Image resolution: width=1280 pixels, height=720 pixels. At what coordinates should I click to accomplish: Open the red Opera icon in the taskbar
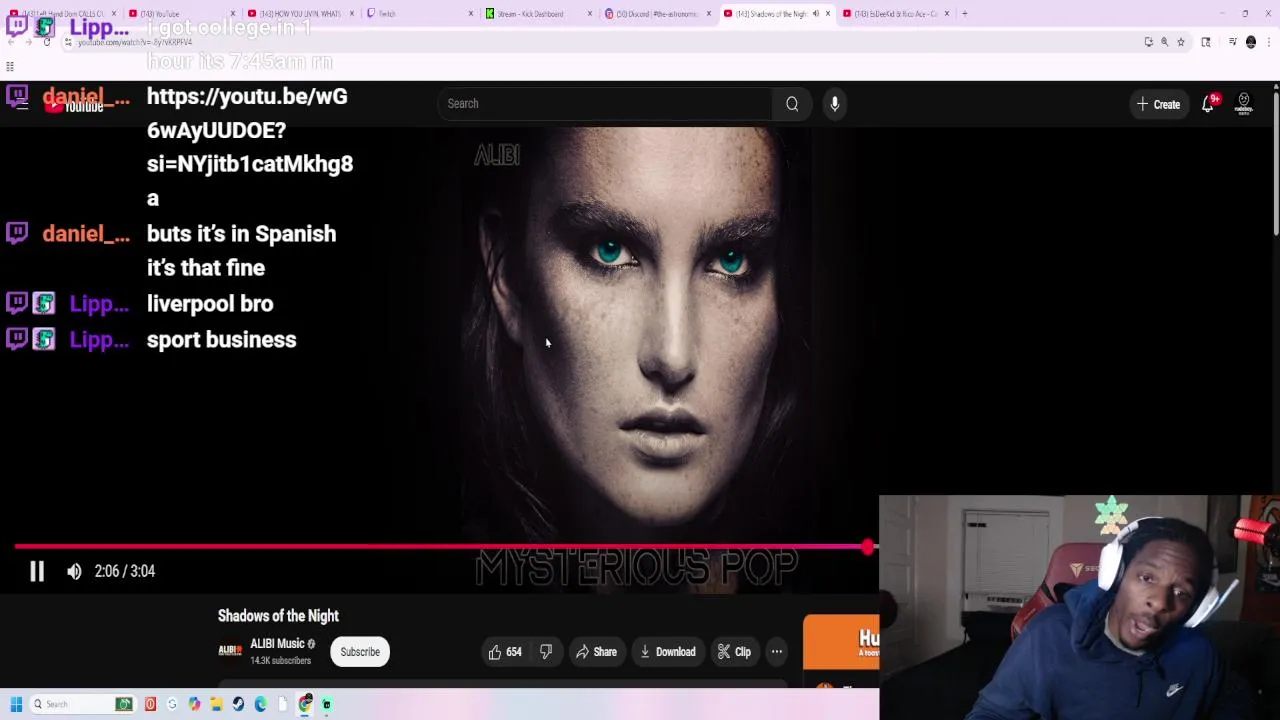[x=150, y=704]
